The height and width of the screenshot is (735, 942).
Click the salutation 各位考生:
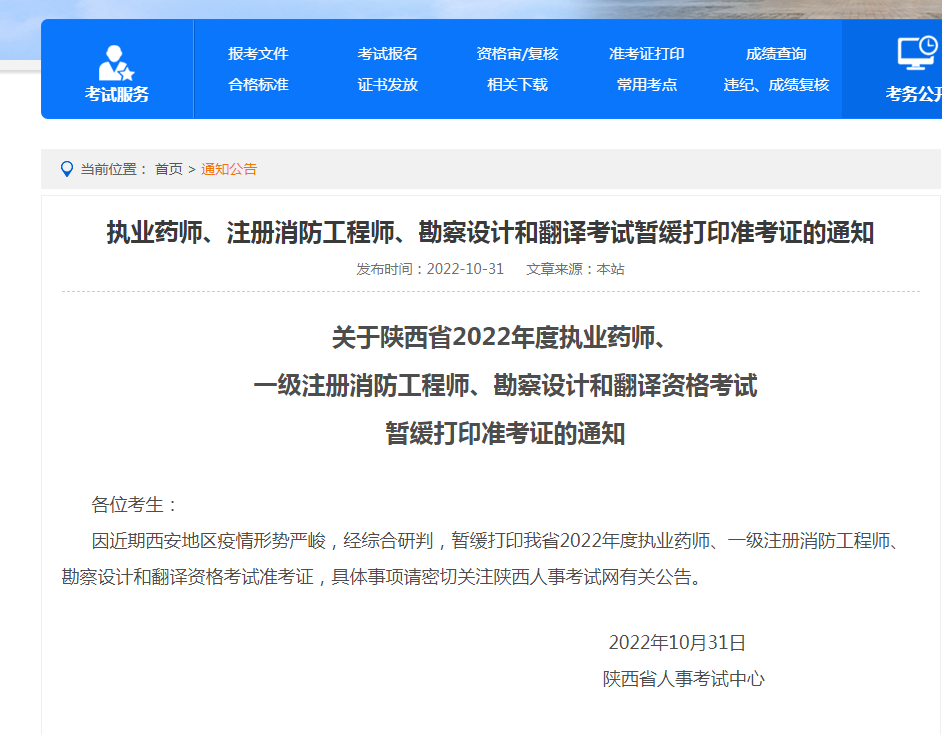[x=133, y=504]
